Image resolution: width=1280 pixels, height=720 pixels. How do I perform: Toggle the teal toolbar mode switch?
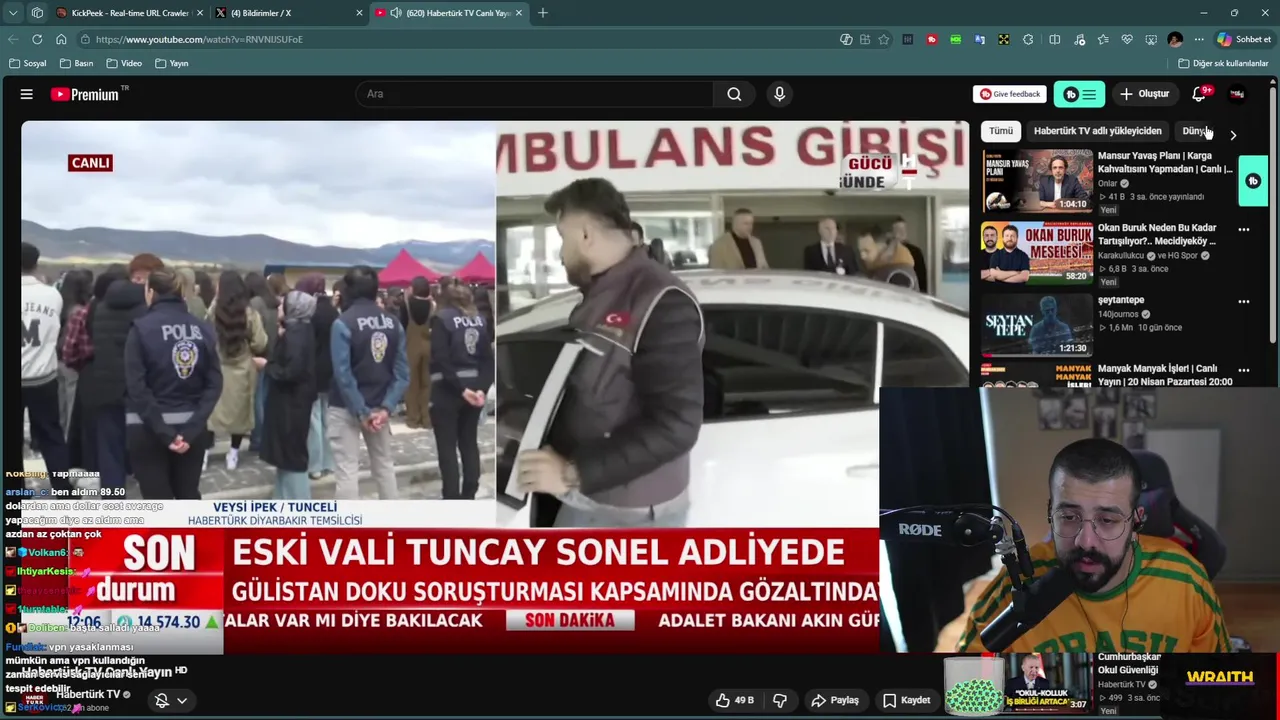(x=1079, y=94)
